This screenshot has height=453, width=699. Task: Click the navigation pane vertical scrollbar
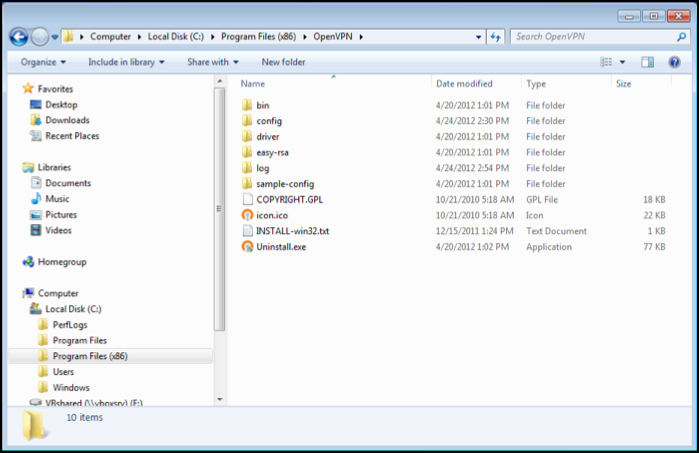(218, 210)
